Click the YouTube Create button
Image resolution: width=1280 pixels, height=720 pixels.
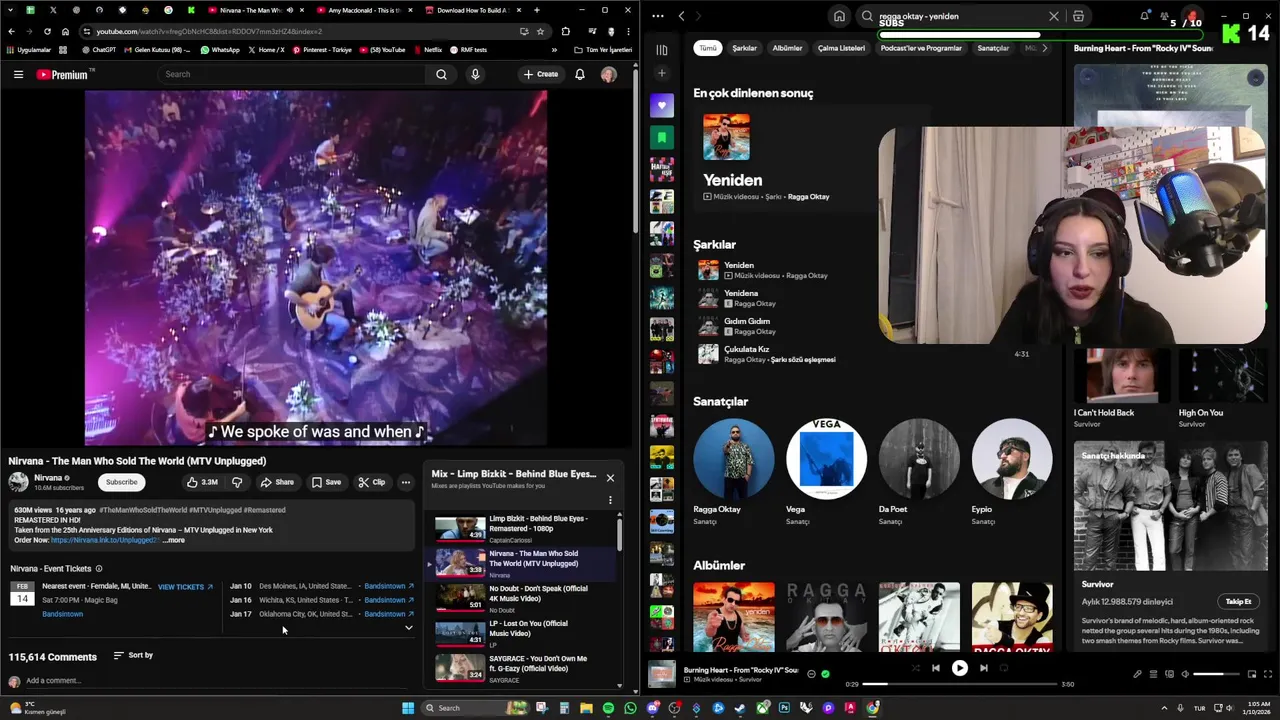541,74
